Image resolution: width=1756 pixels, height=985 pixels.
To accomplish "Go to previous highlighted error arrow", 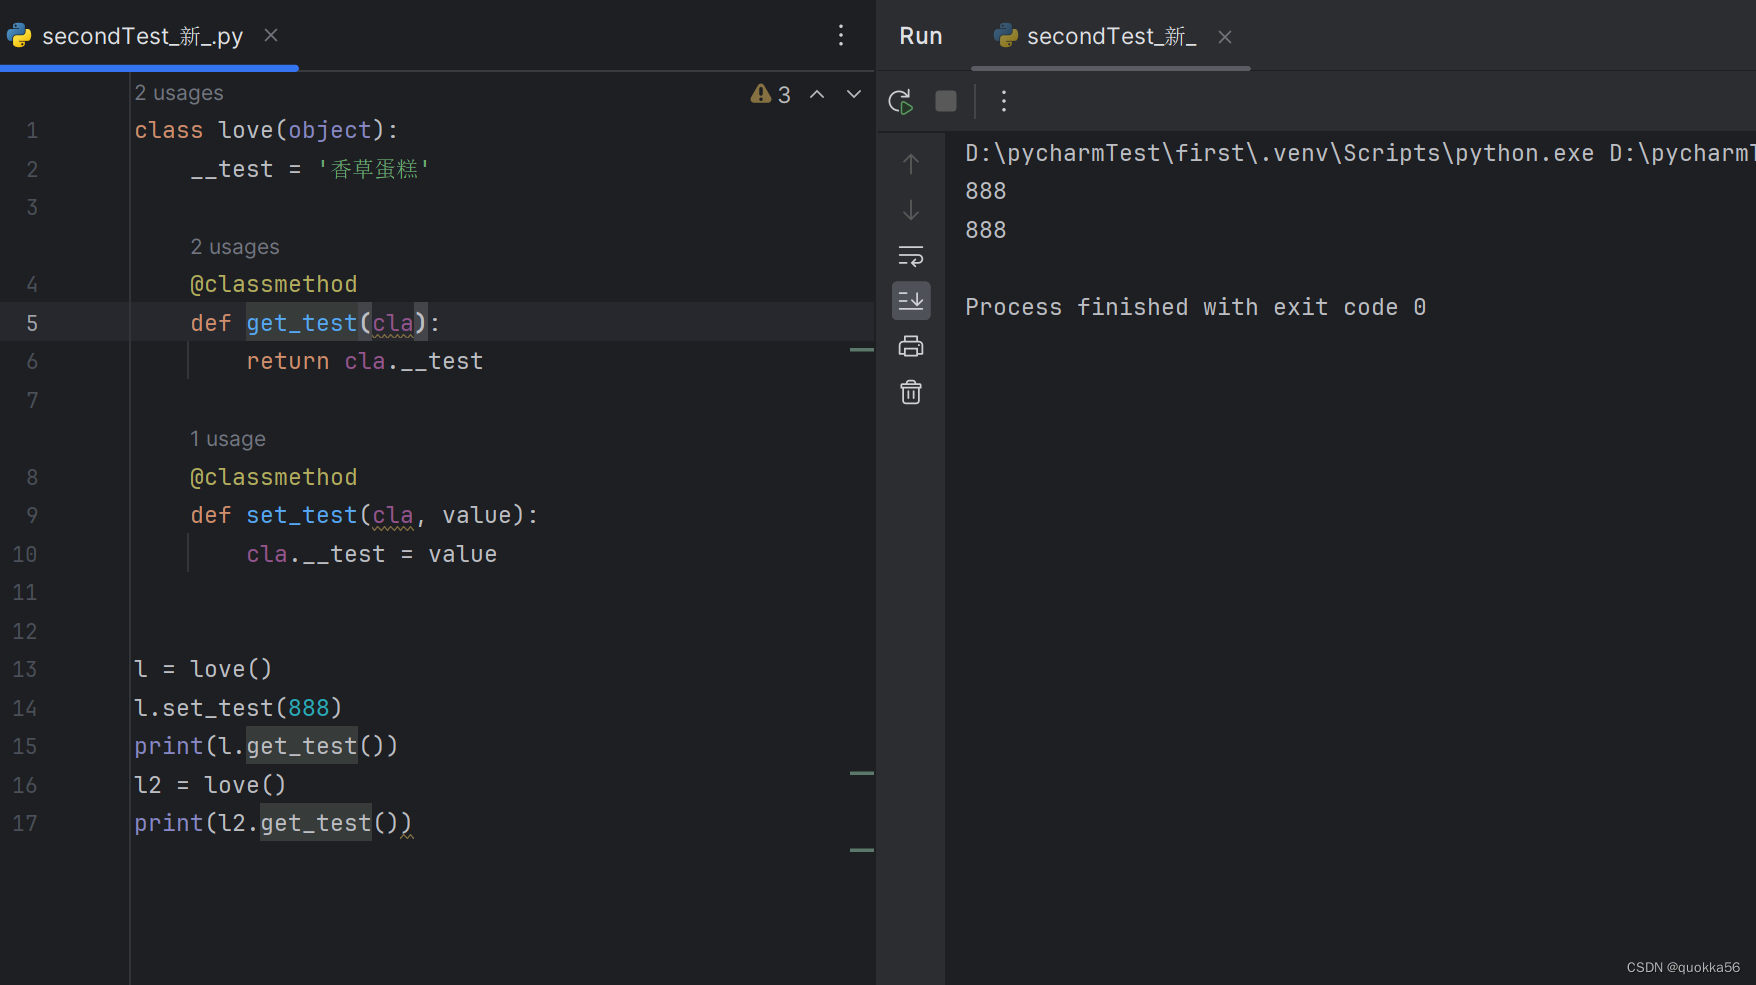I will [817, 94].
